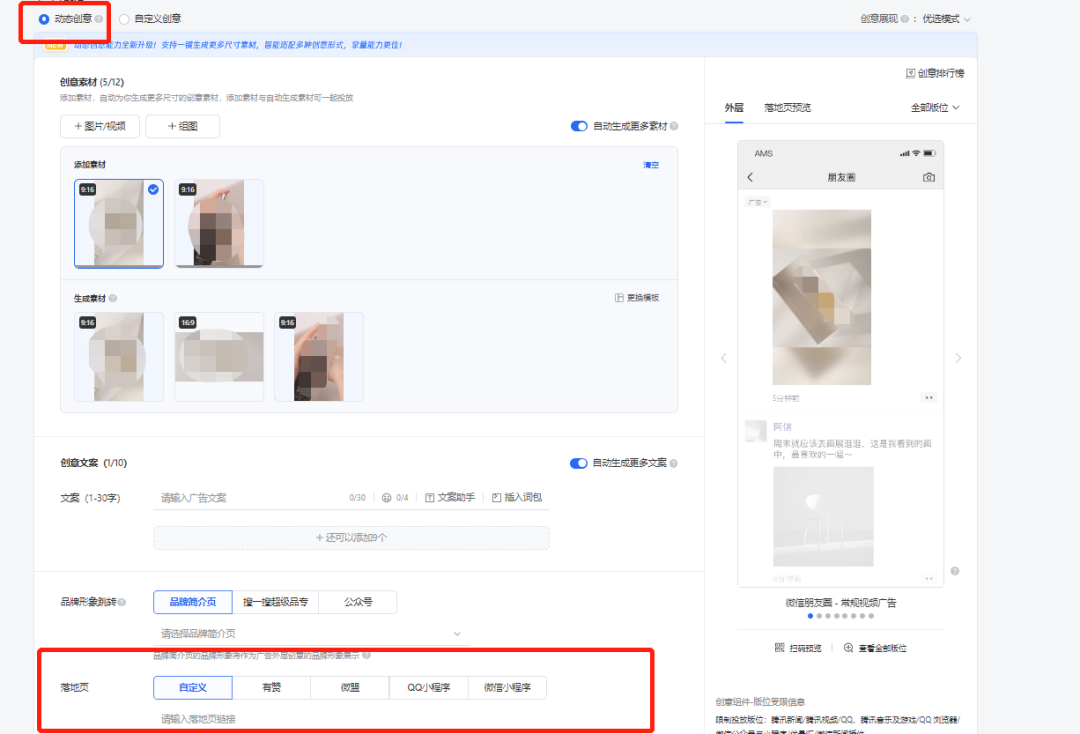This screenshot has height=734, width=1080.
Task: Click the camera icon in phone preview
Action: pyautogui.click(x=928, y=177)
